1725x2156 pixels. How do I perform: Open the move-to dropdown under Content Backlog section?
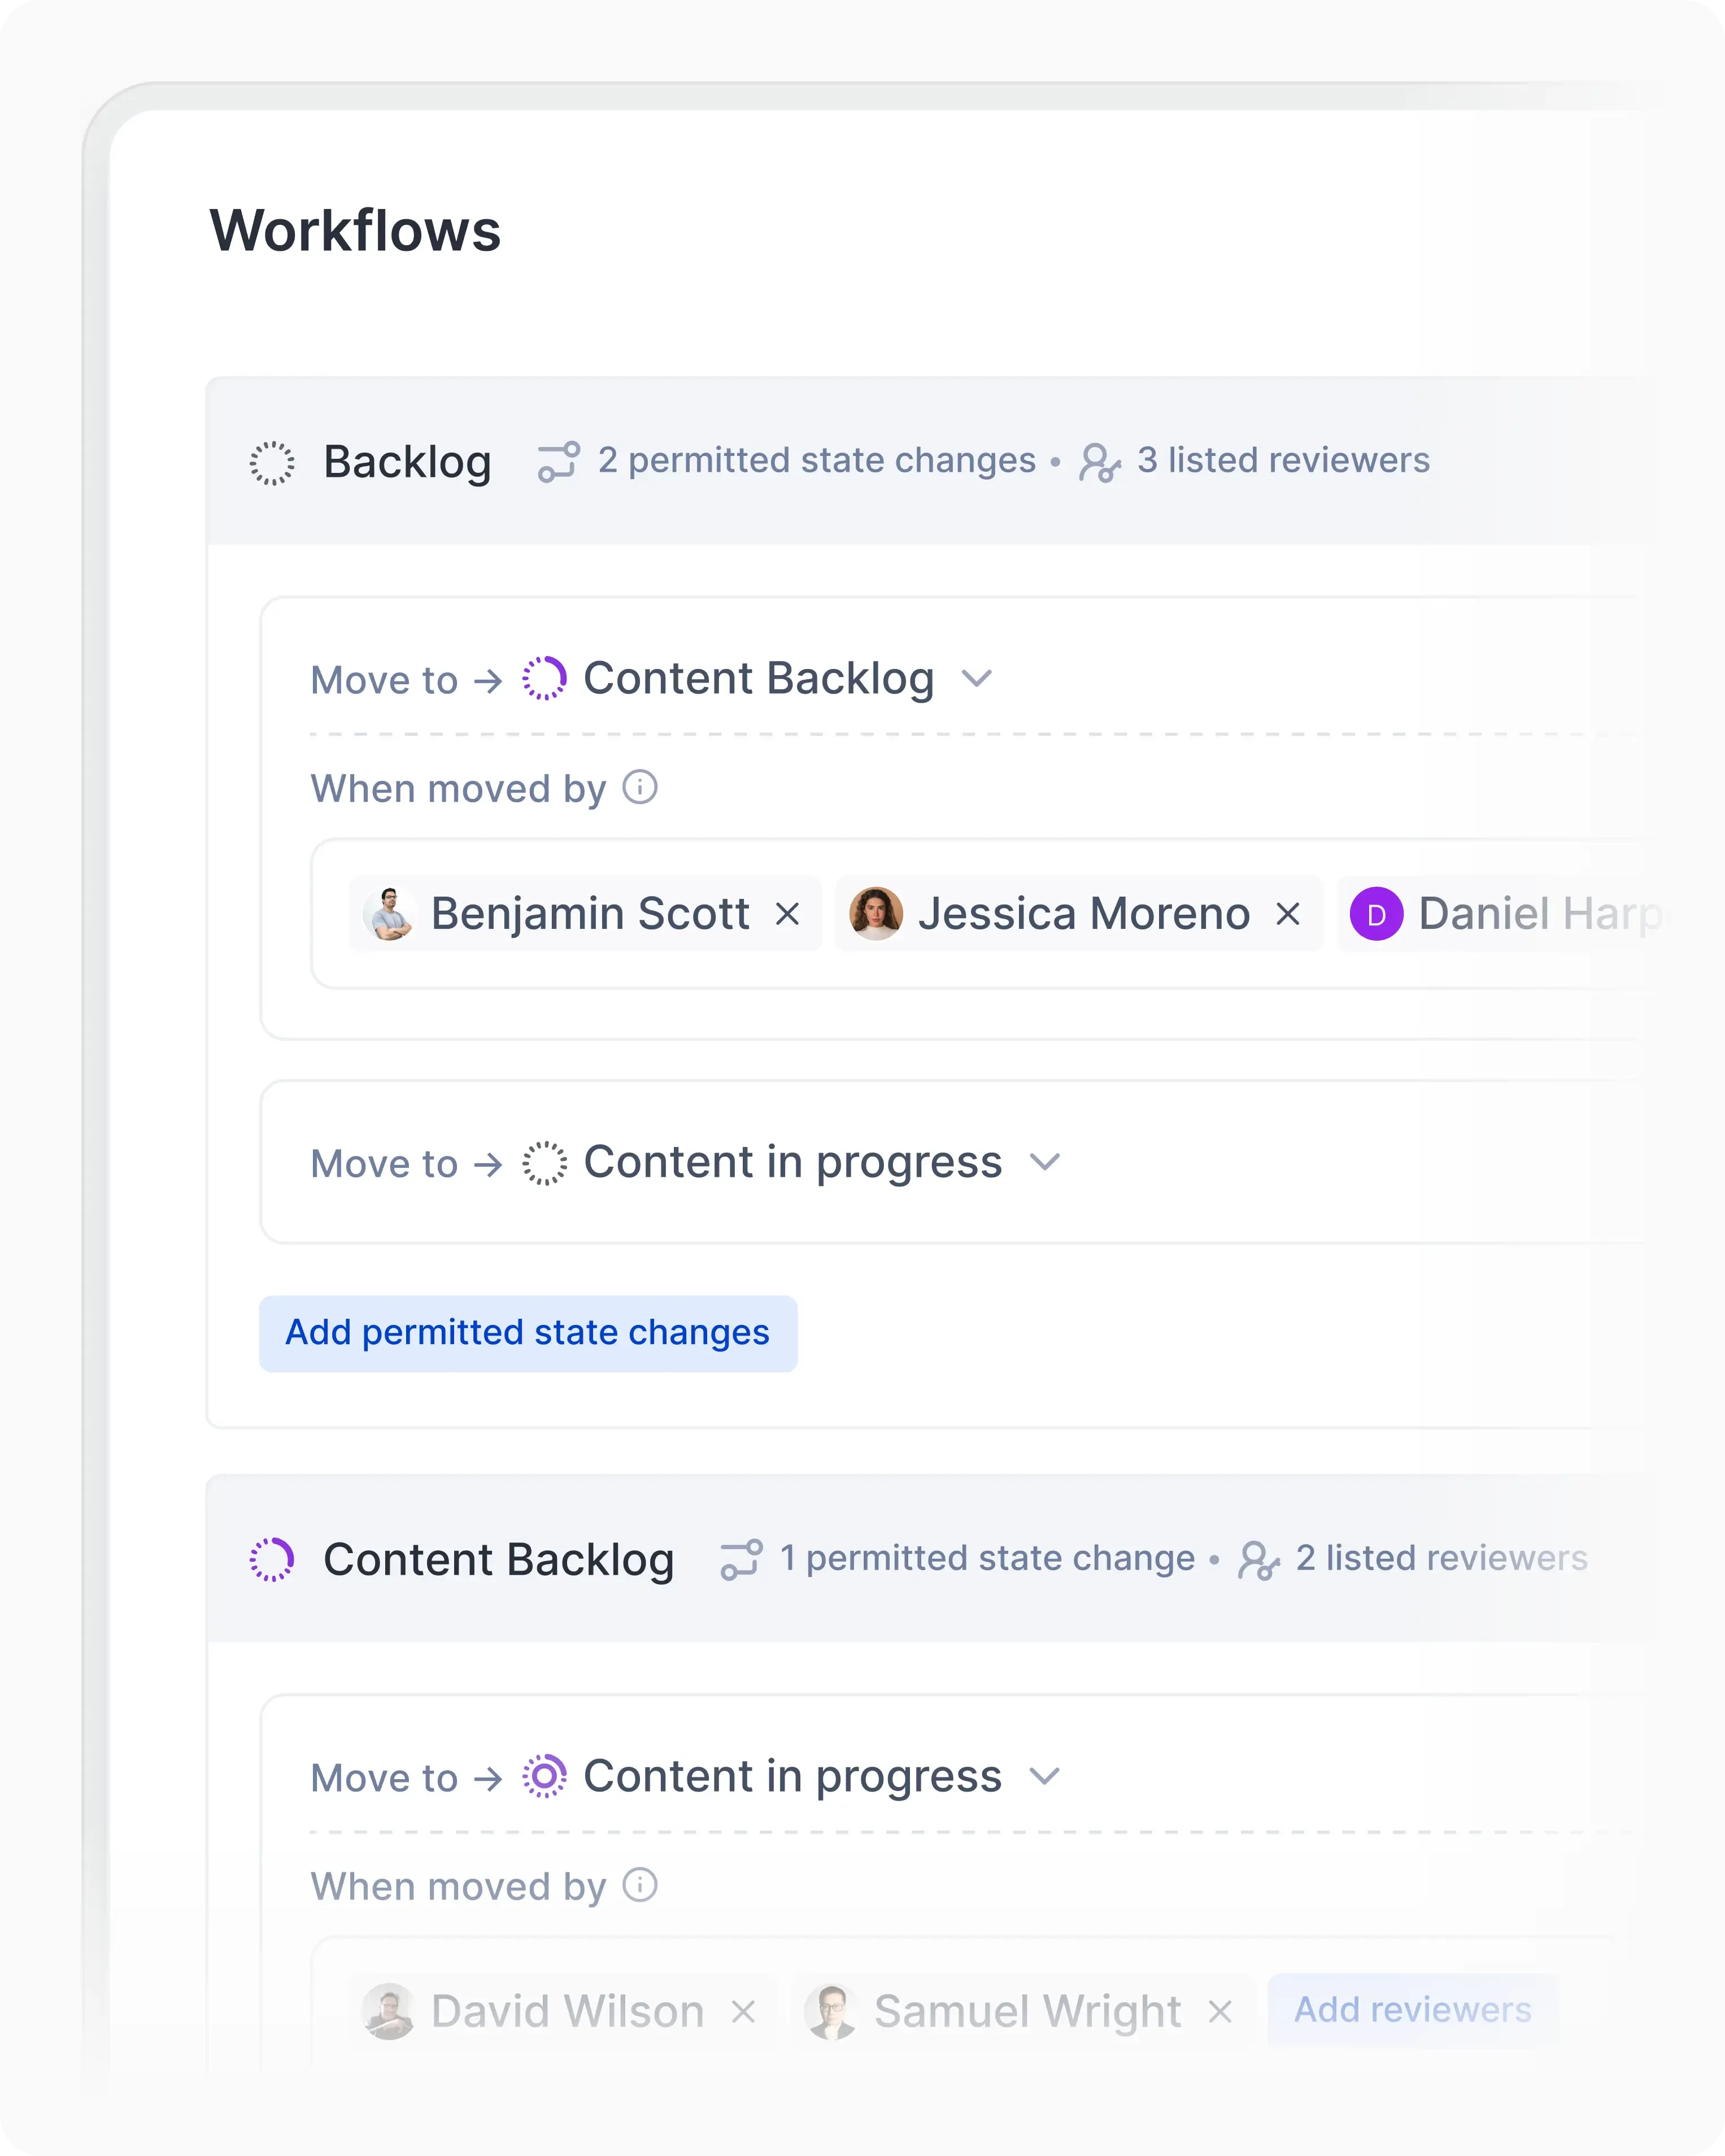click(1046, 1777)
